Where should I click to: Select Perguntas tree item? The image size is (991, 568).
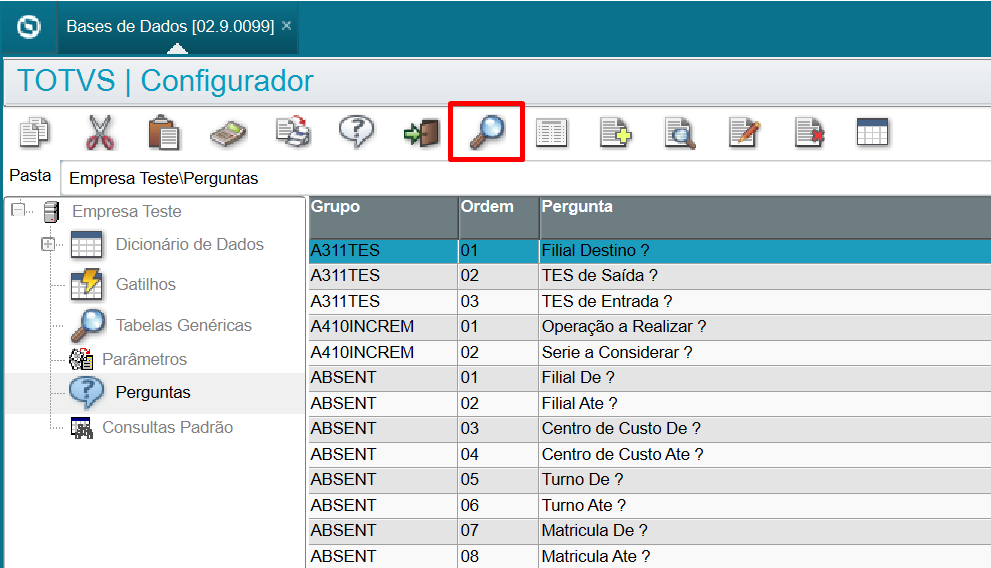(x=153, y=392)
